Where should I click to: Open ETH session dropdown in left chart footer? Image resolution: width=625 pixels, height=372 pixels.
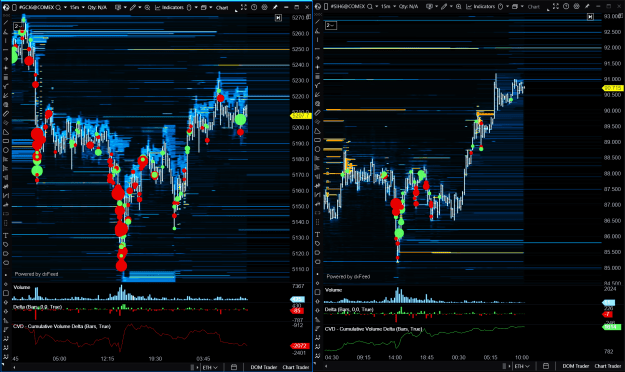pos(210,367)
